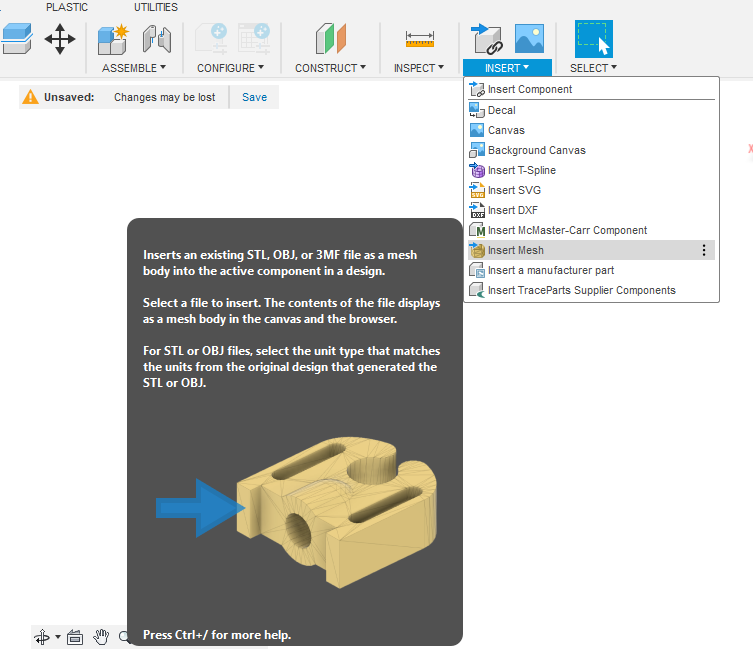Choose Insert SVG from the menu
753x650 pixels.
pyautogui.click(x=514, y=190)
